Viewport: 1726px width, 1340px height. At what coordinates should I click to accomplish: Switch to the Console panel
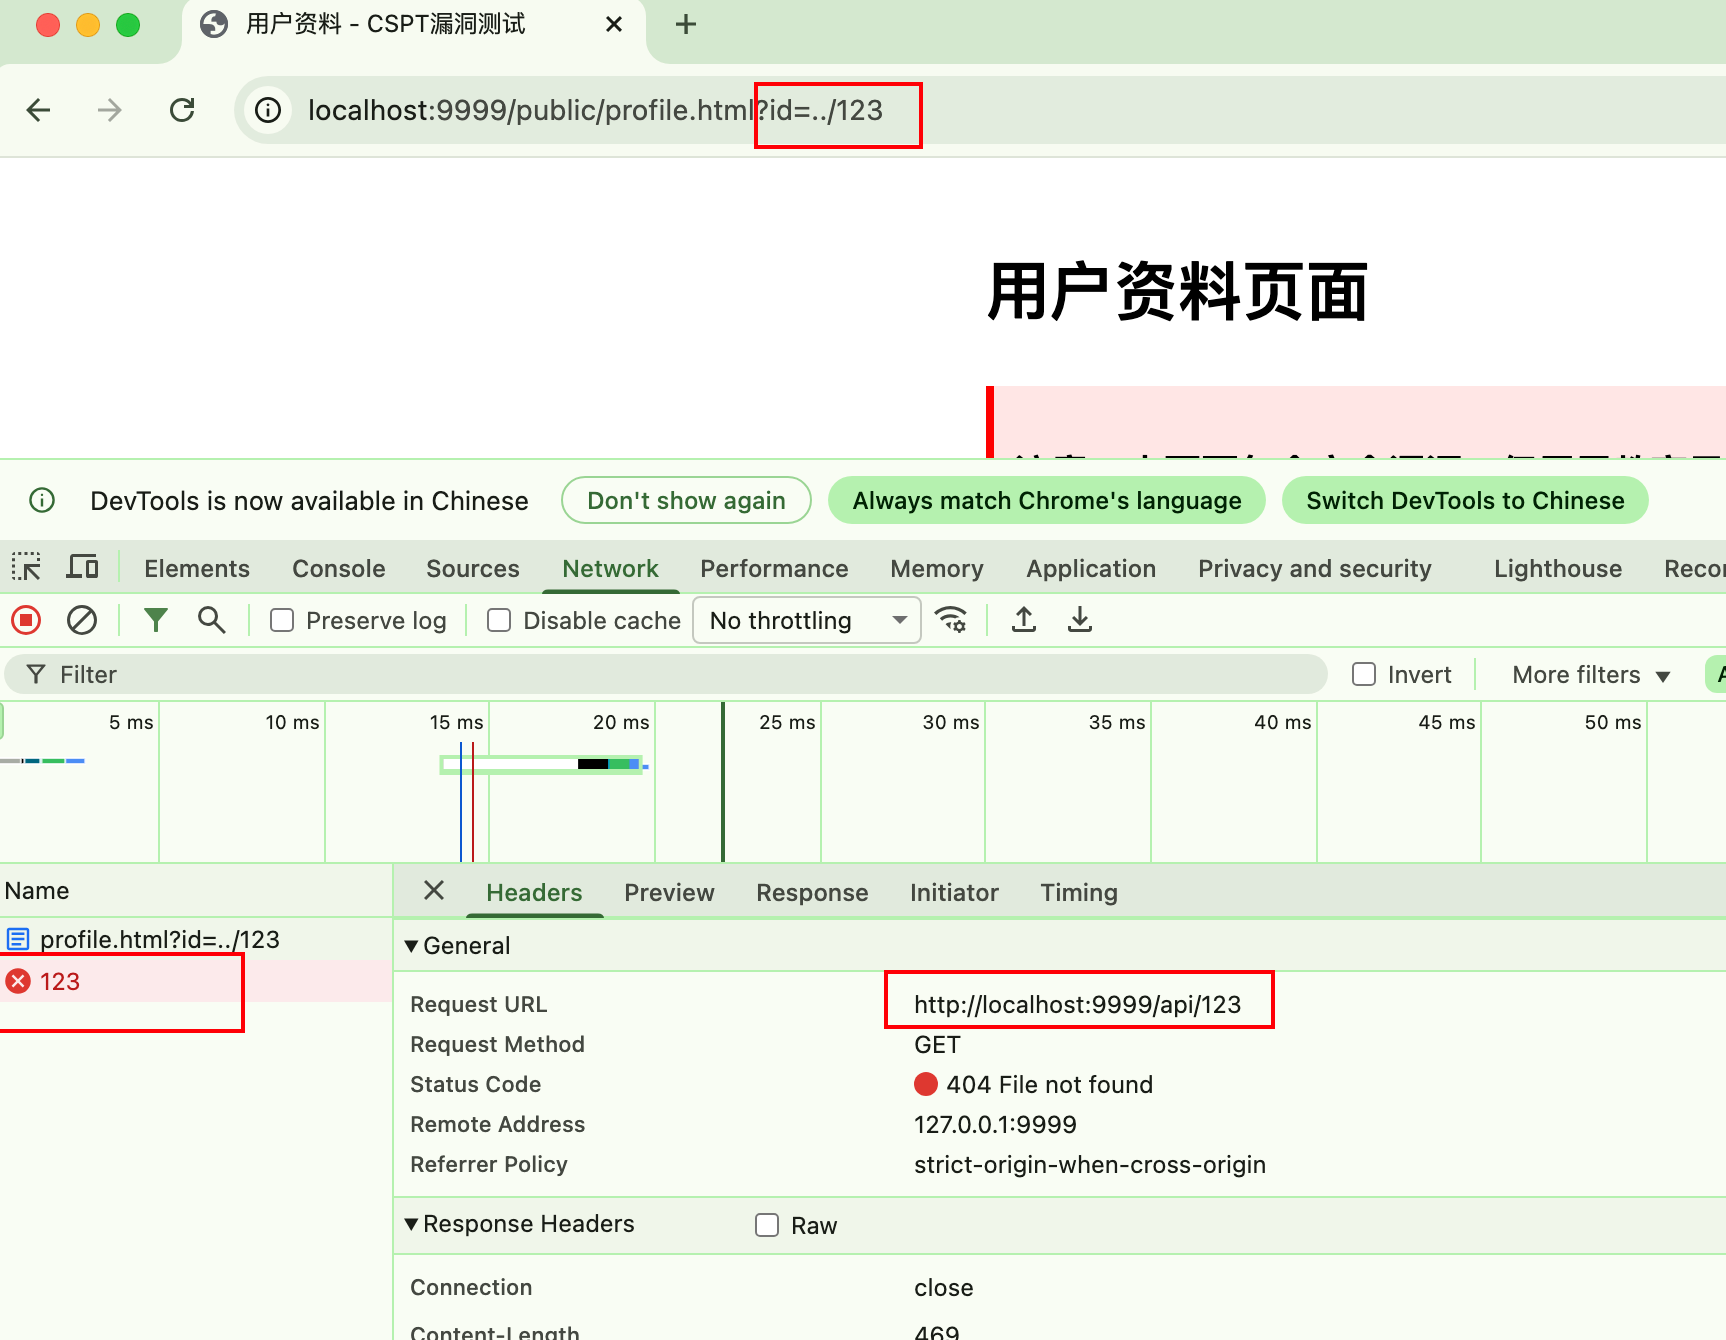click(338, 568)
